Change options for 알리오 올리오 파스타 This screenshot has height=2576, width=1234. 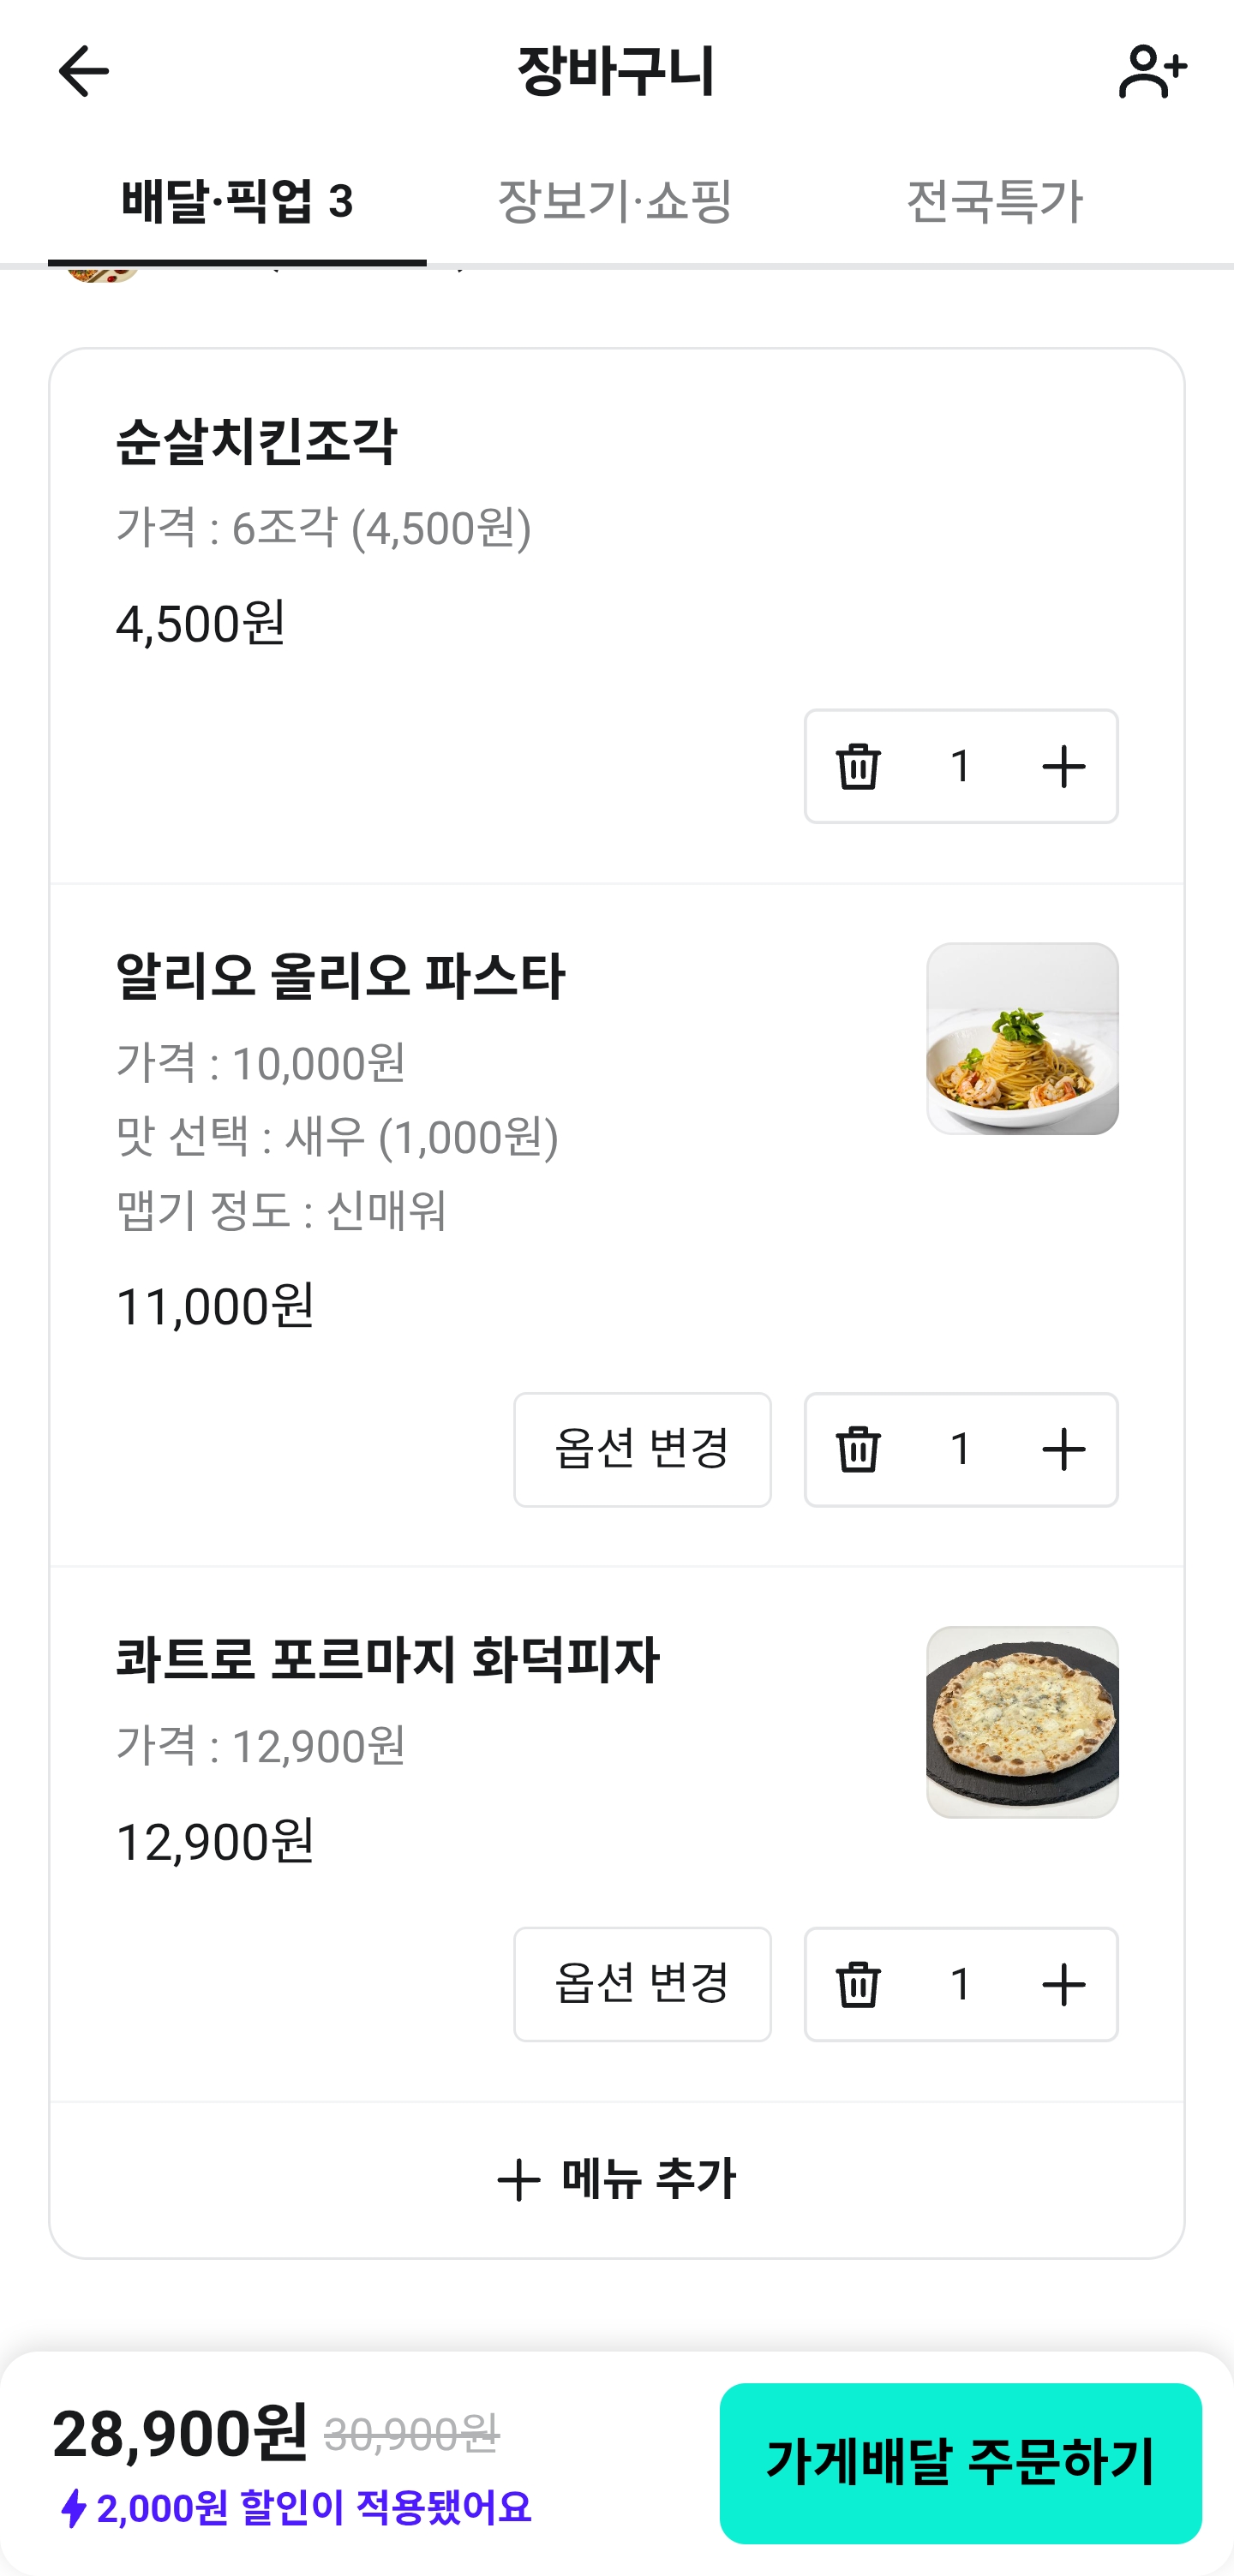pyautogui.click(x=642, y=1449)
